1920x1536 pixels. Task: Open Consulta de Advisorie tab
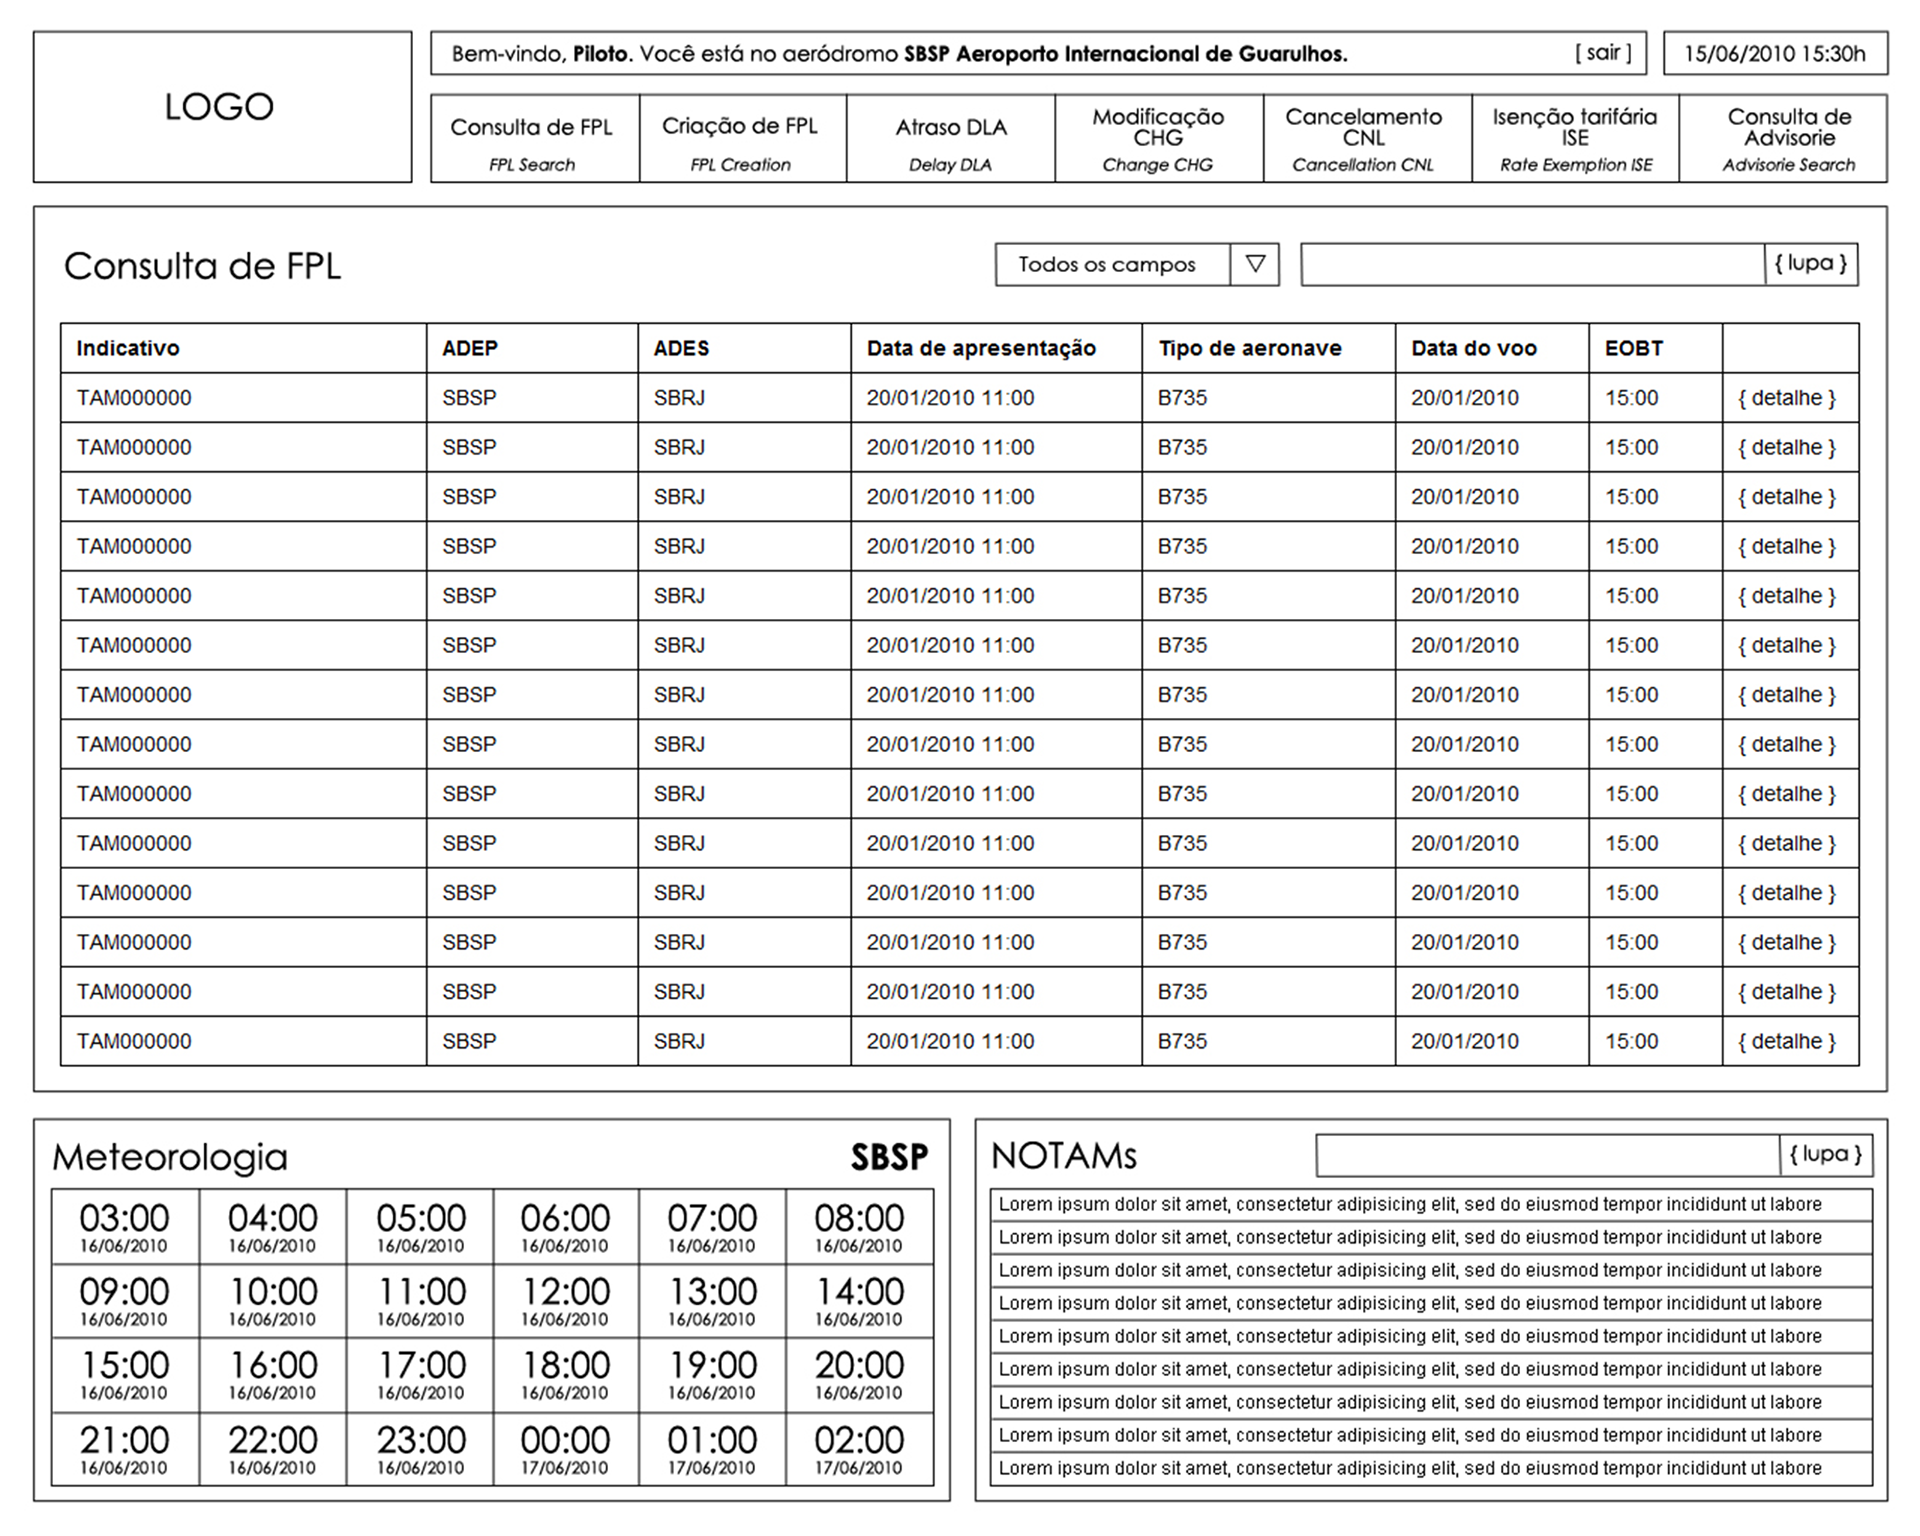click(1784, 139)
